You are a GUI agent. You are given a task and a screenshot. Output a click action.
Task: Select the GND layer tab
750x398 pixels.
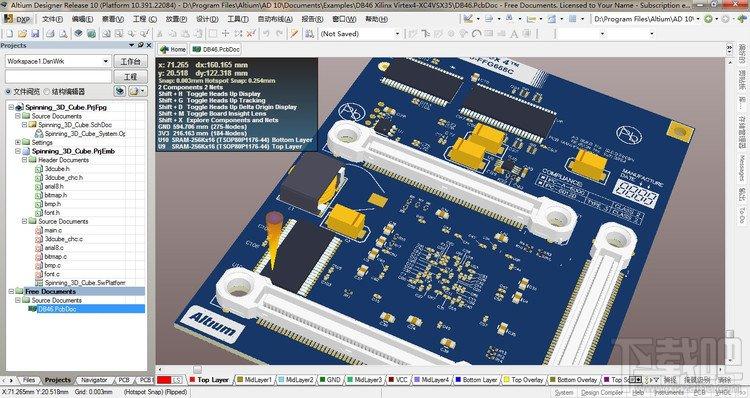coord(330,380)
